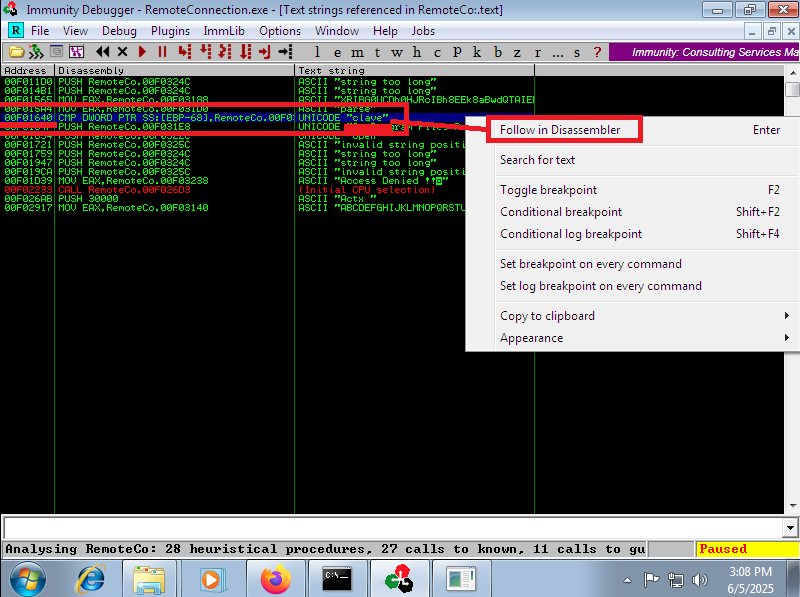Click the Disassembly column header
The image size is (800, 597).
pos(174,70)
